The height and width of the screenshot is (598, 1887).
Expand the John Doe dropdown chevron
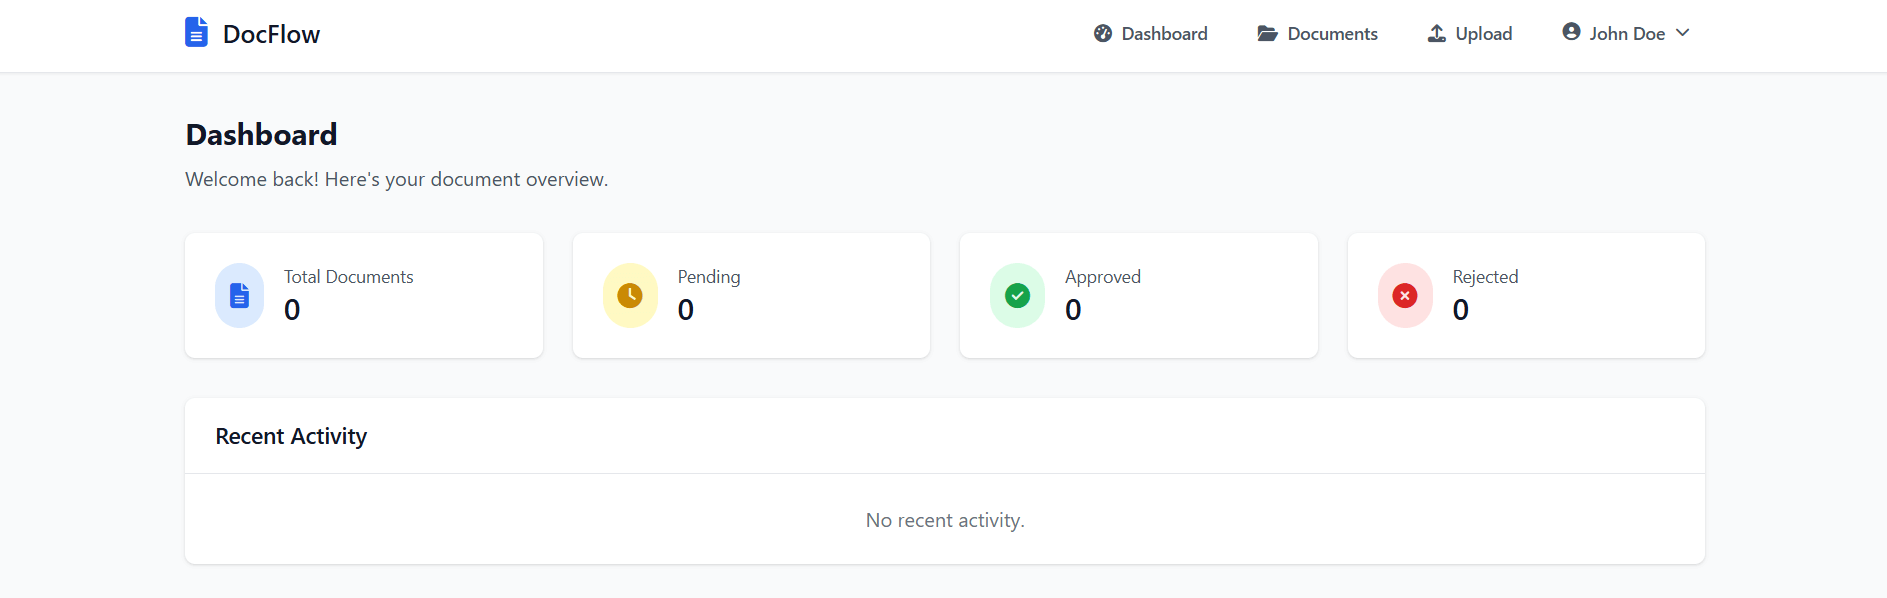tap(1683, 33)
